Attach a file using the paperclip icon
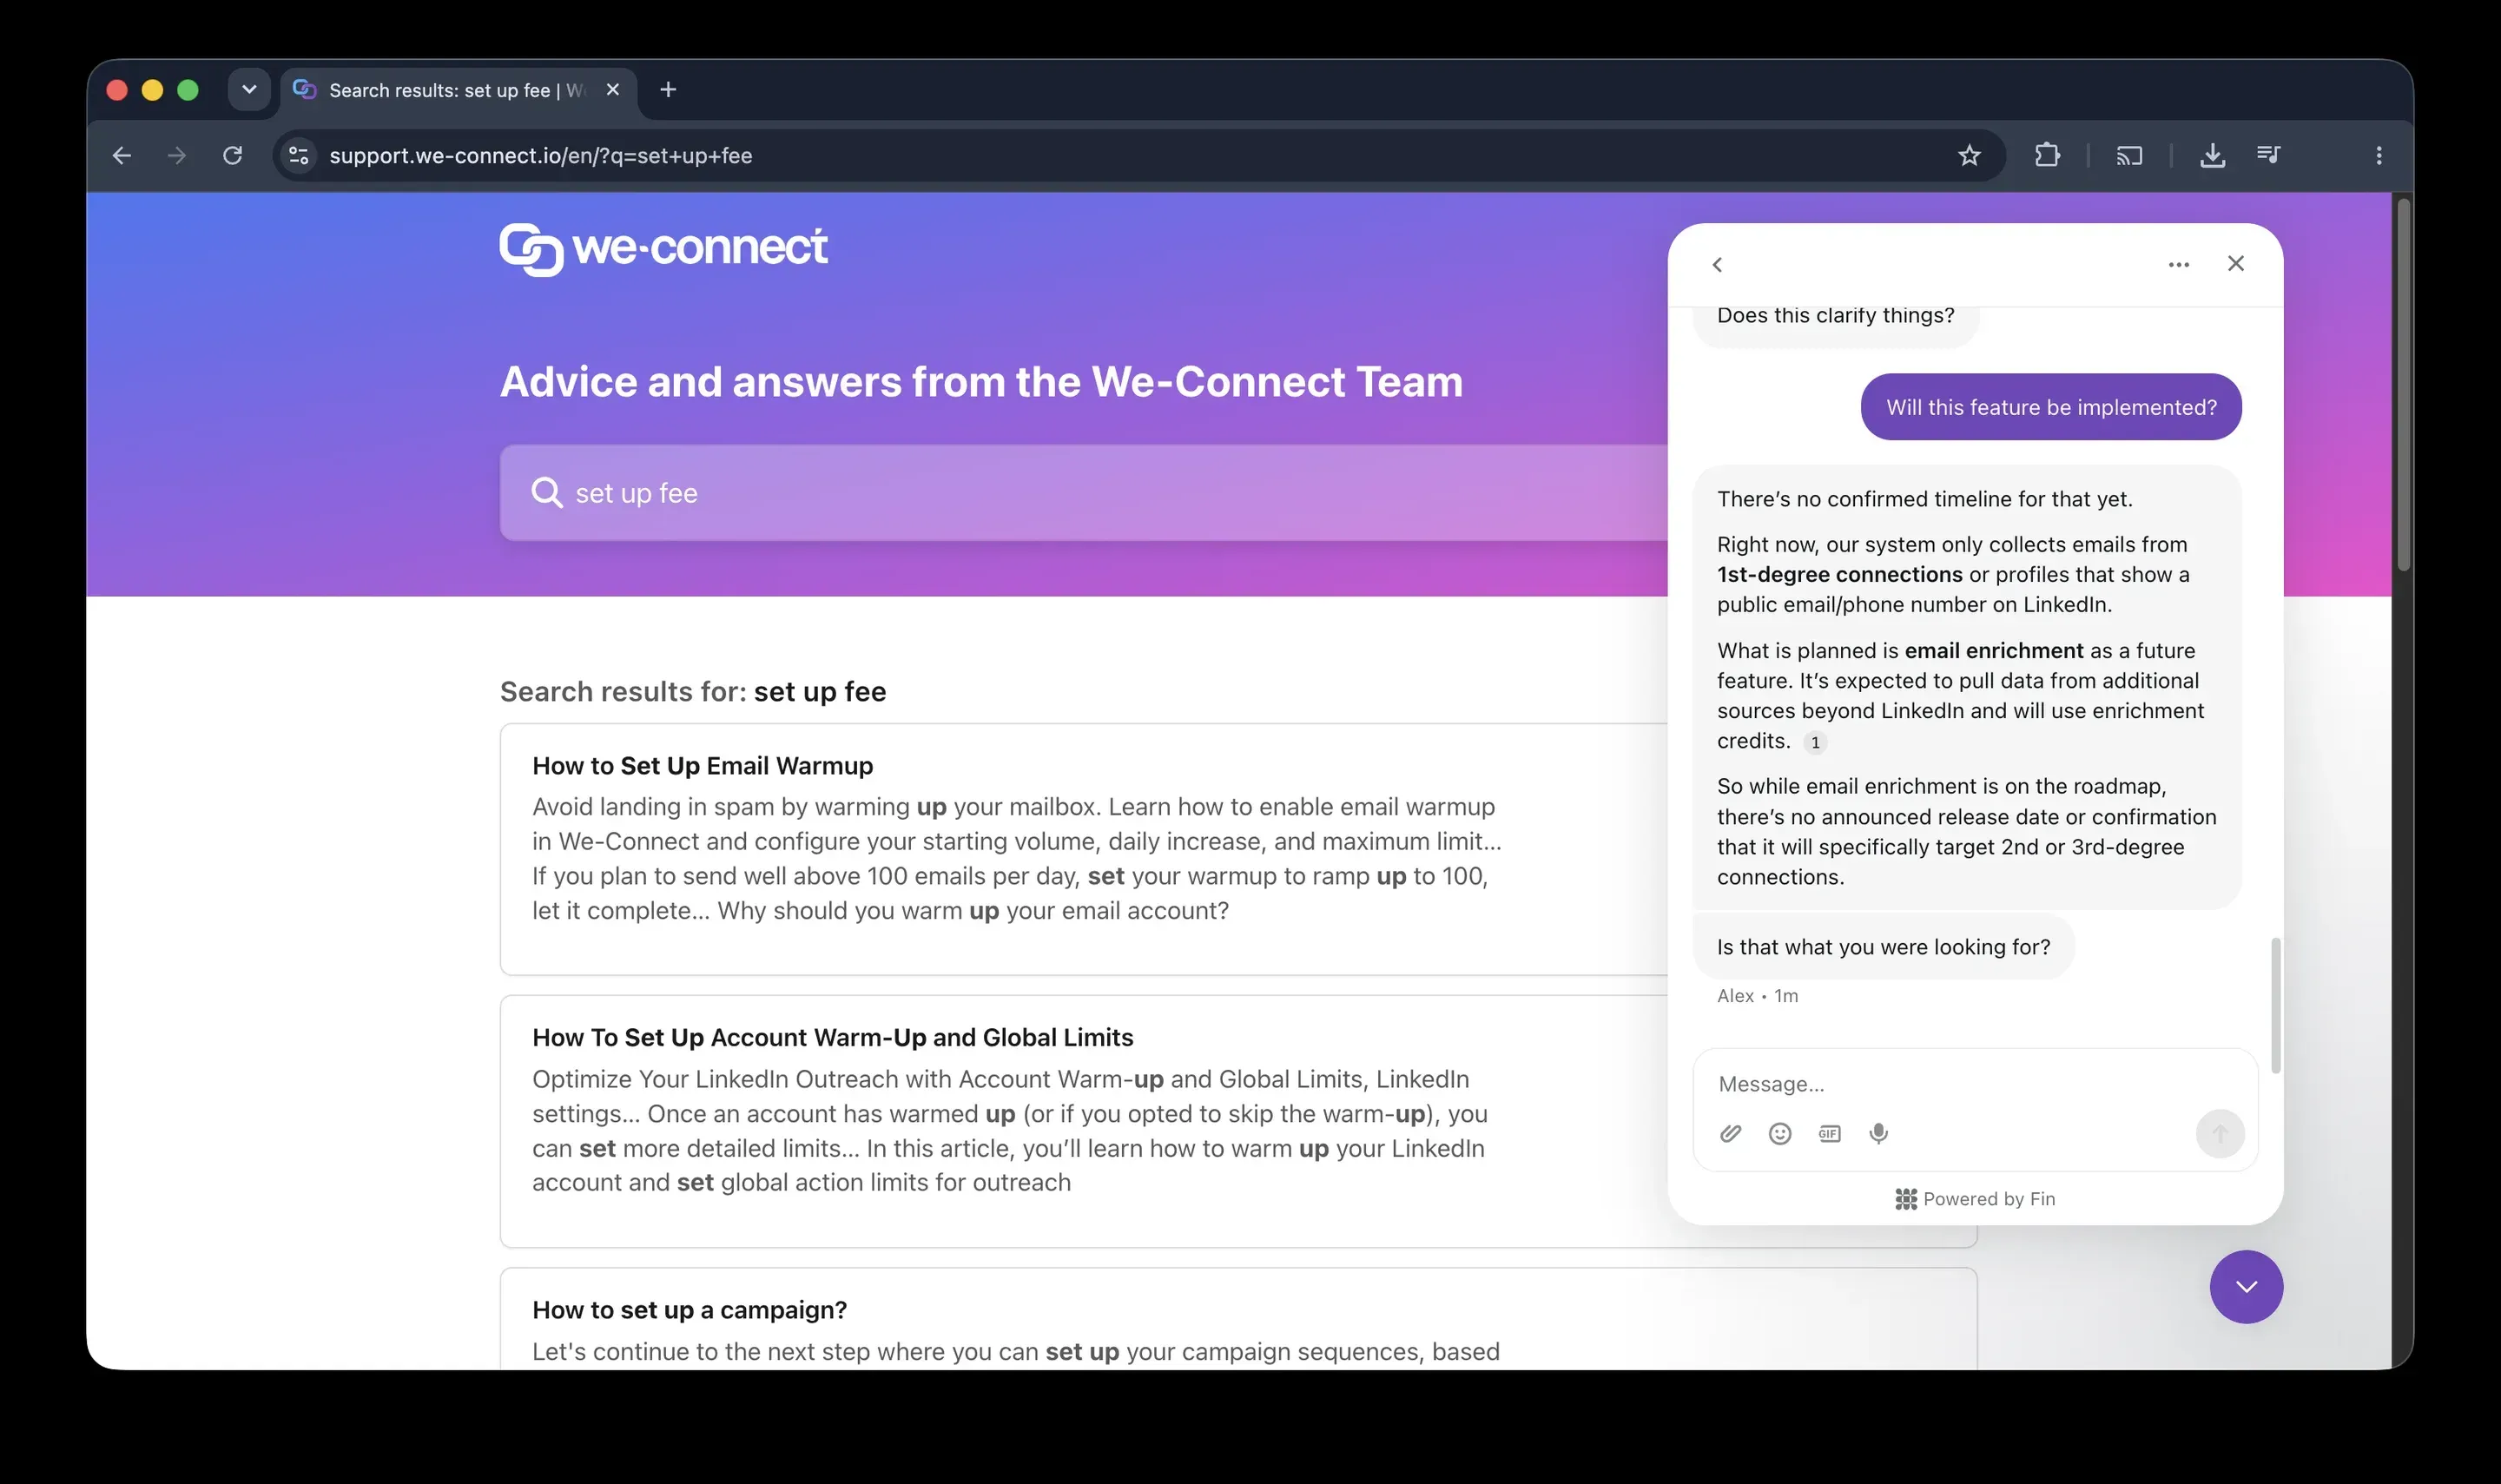2501x1484 pixels. tap(1730, 1133)
